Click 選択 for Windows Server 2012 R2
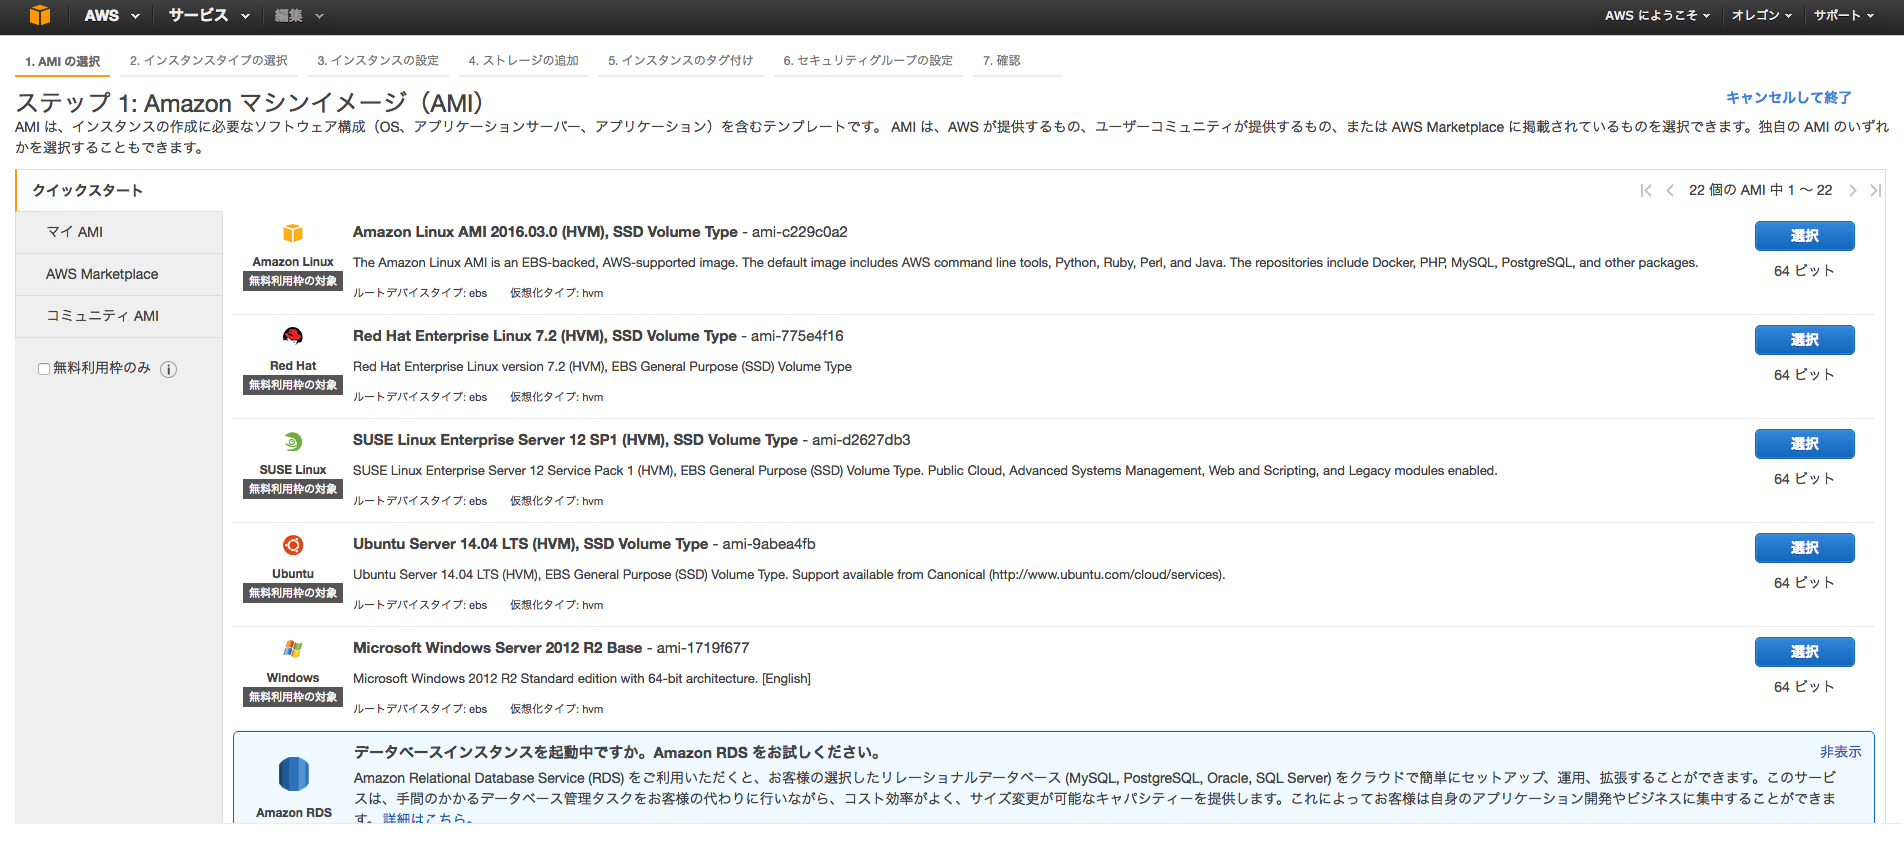Viewport: 1904px width, 863px height. point(1804,652)
